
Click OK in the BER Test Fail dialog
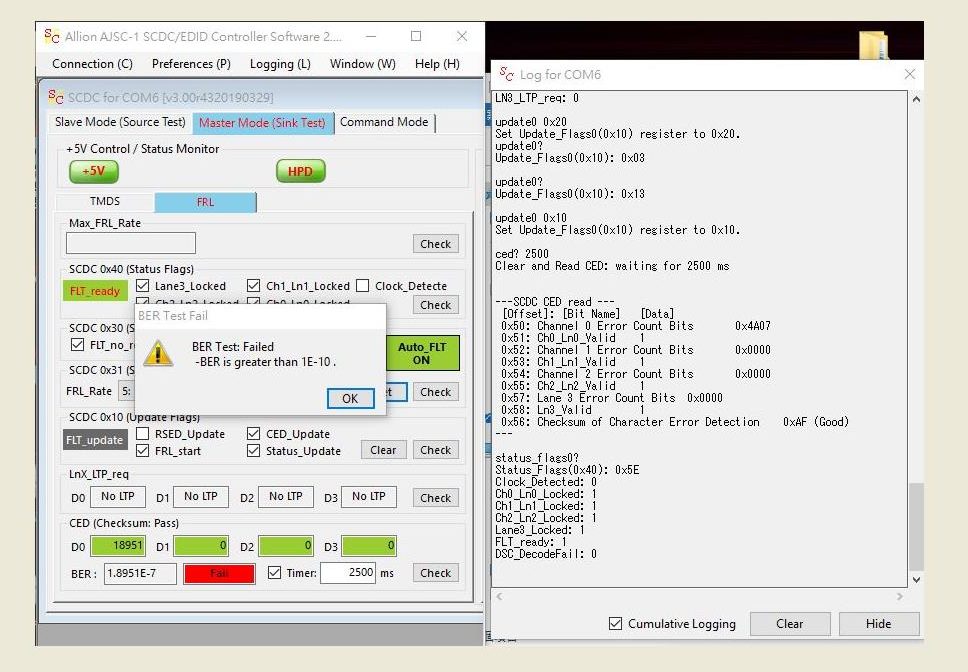coord(350,398)
